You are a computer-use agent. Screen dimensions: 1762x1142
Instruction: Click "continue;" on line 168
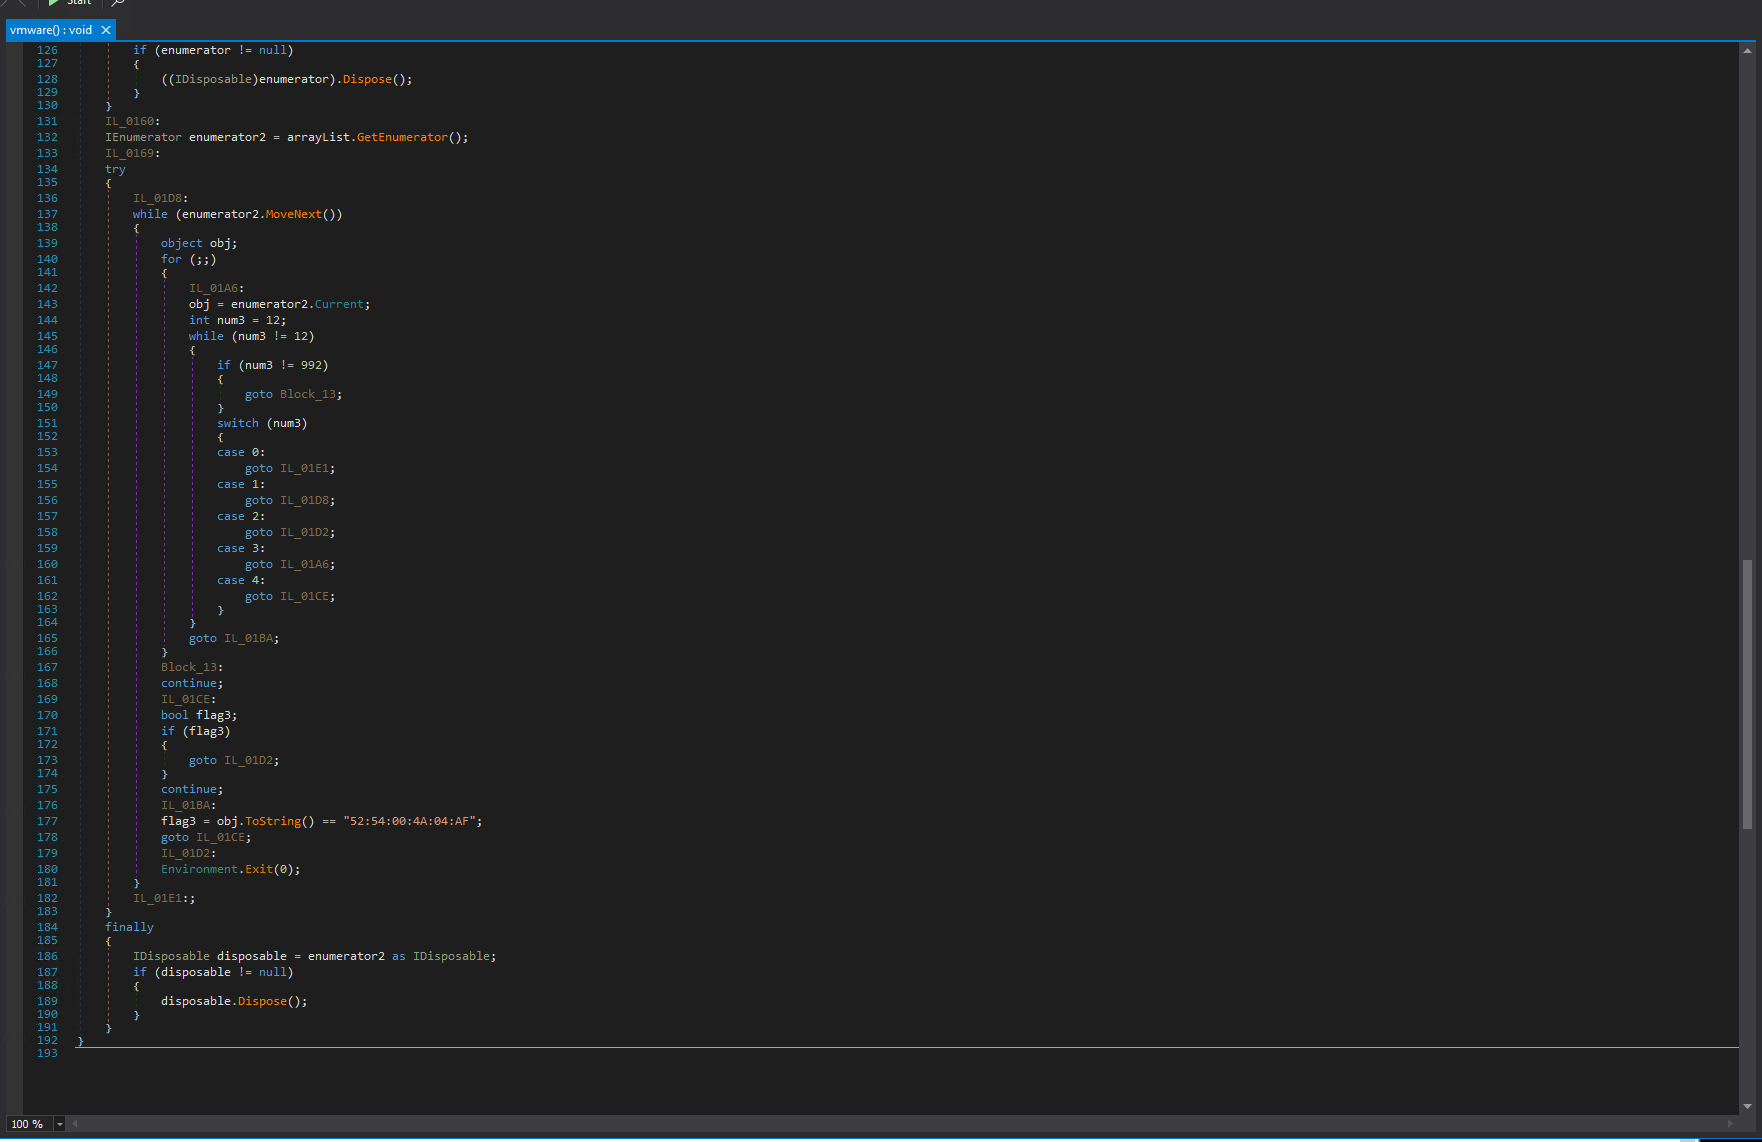click(x=192, y=683)
